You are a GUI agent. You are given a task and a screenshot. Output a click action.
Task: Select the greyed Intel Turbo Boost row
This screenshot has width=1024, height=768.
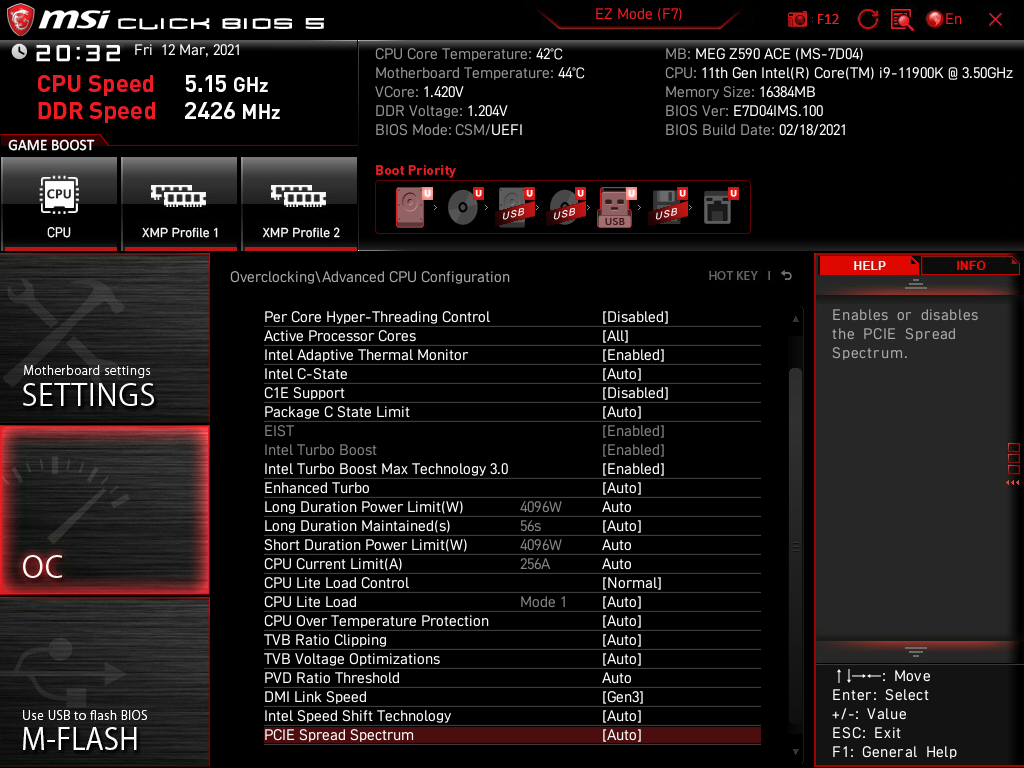[x=512, y=450]
